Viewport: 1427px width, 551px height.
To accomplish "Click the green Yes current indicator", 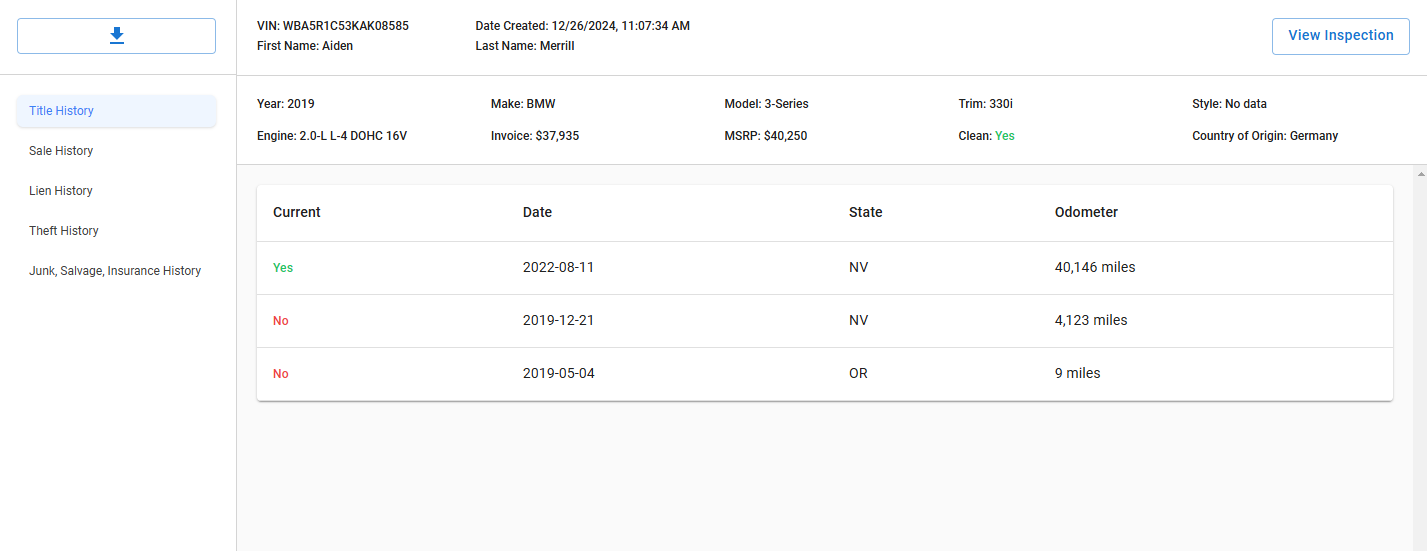I will 283,268.
